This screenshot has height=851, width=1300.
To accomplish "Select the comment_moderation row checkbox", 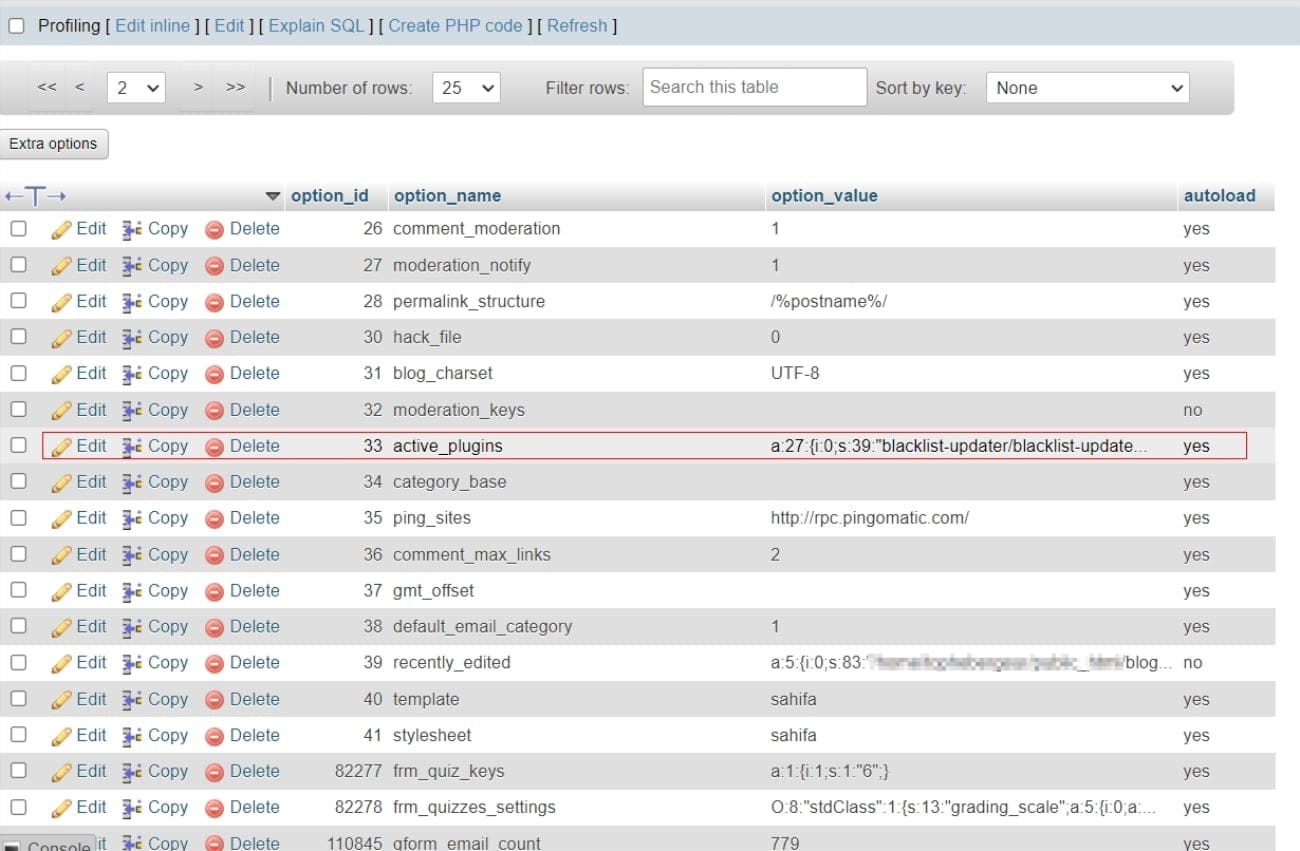I will point(18,229).
